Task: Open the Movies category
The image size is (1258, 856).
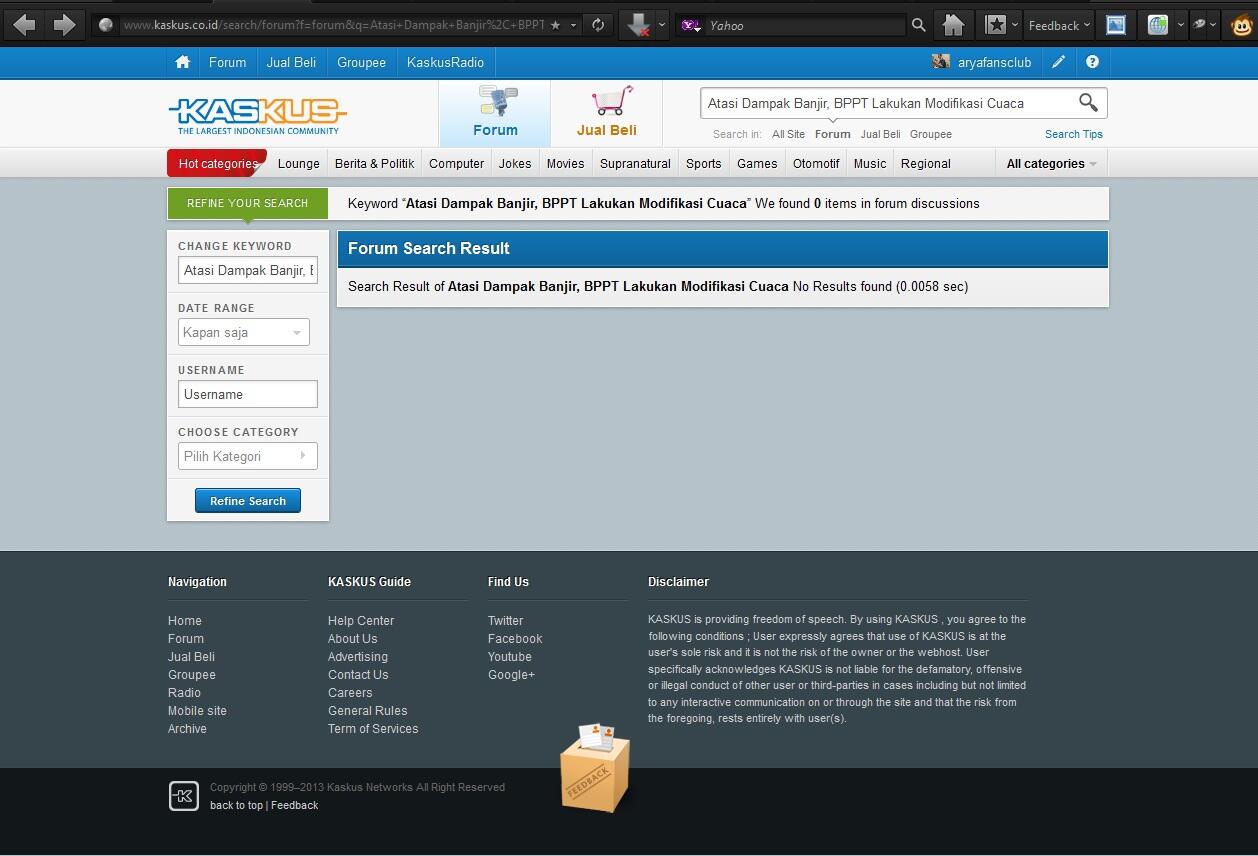Action: [x=565, y=164]
